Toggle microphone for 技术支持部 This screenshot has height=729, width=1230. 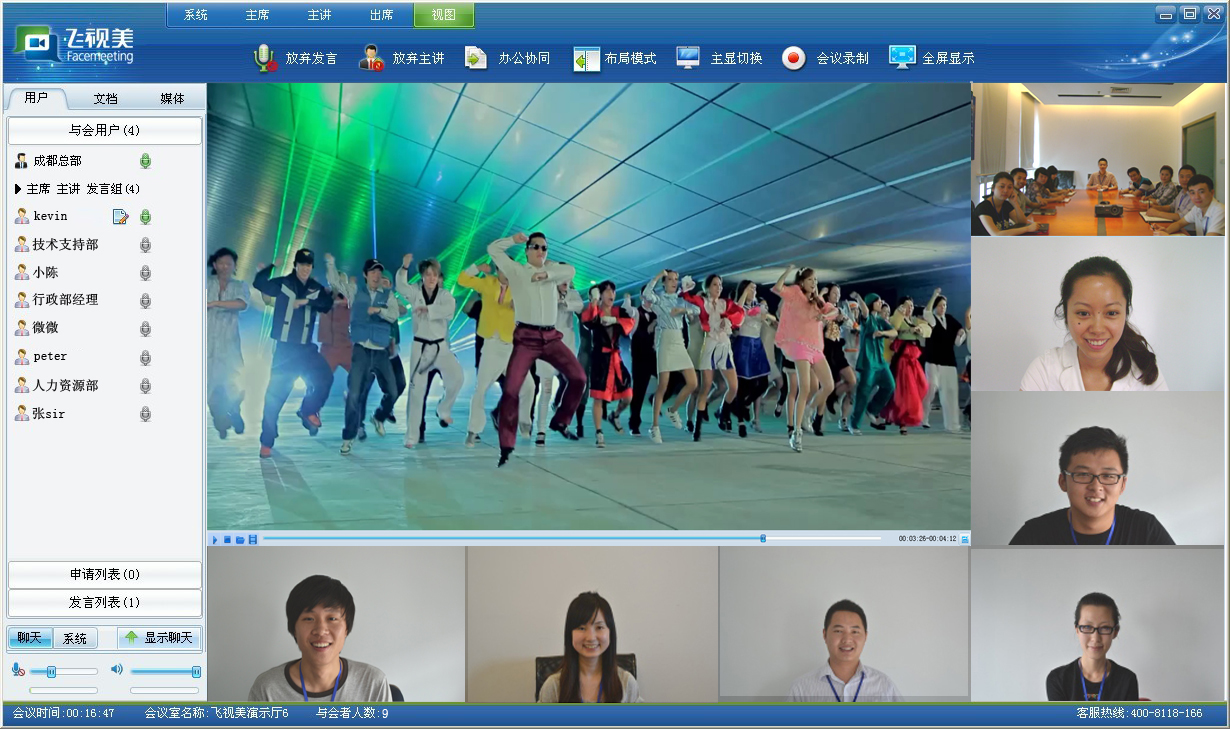(x=145, y=244)
